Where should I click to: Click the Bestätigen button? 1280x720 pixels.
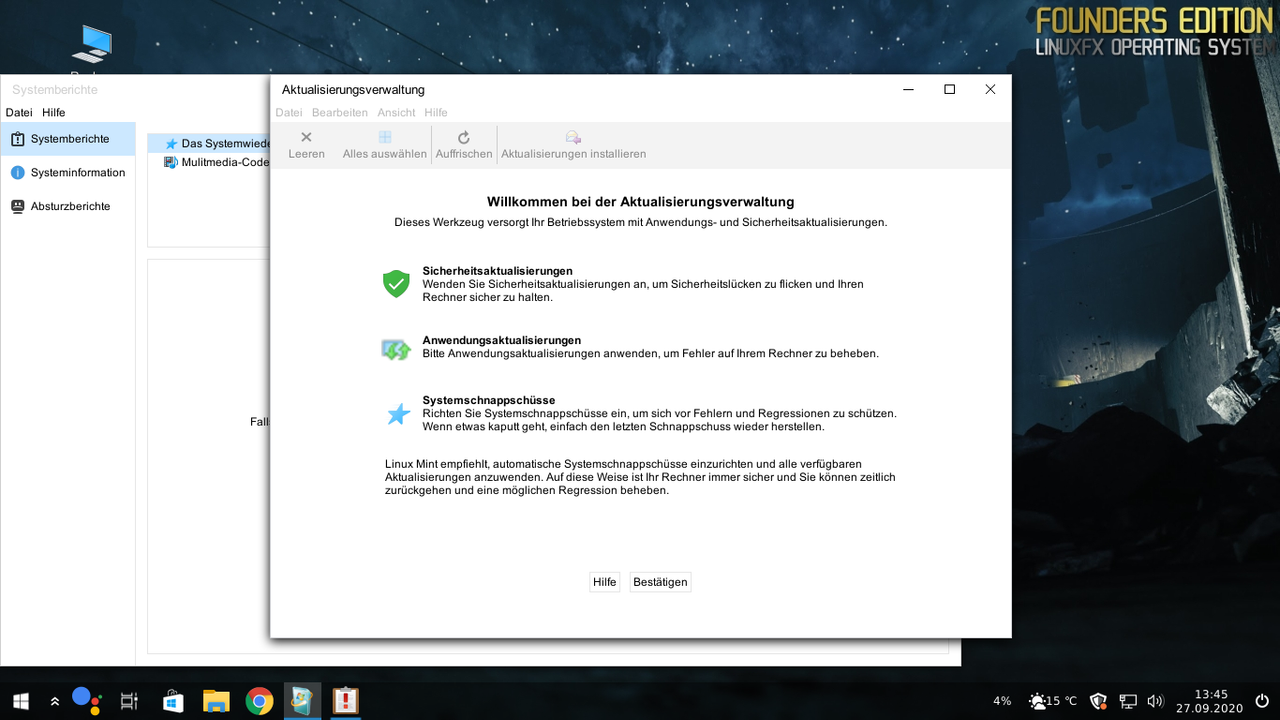pos(660,582)
